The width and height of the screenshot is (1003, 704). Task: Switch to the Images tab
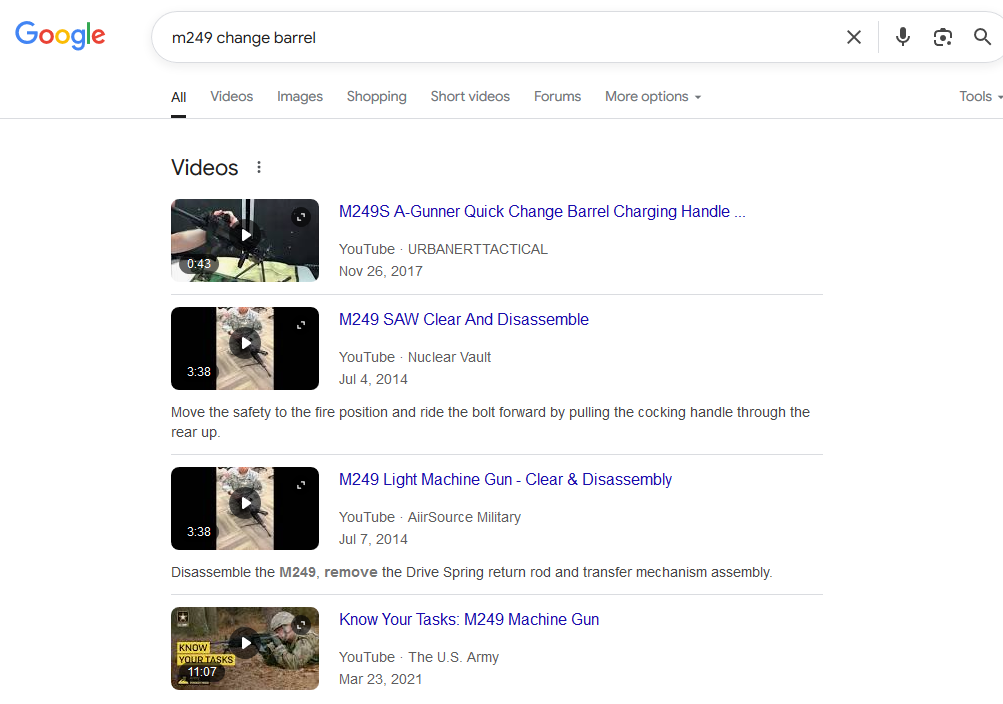click(x=299, y=97)
